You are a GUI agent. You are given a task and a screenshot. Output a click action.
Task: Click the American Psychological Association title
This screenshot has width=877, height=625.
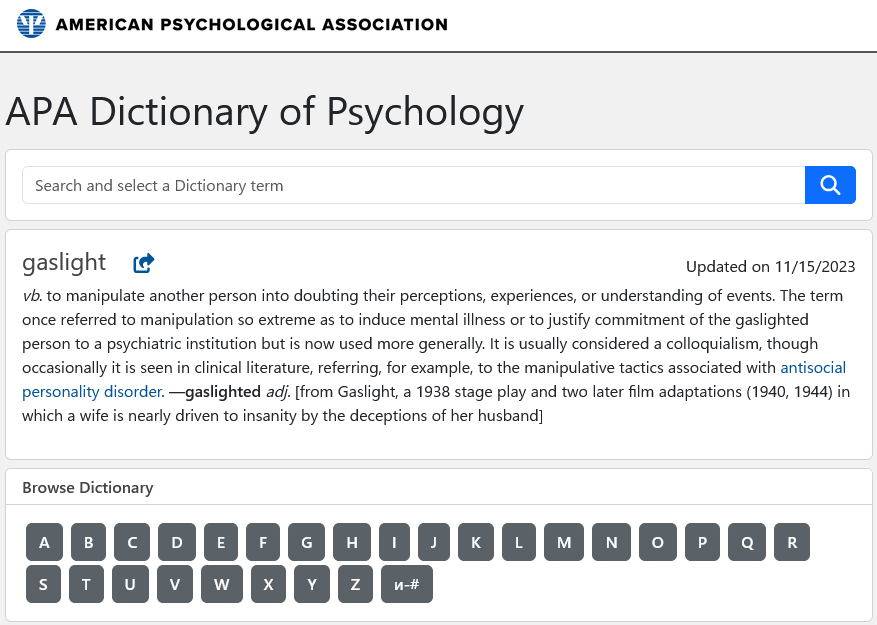click(x=252, y=24)
